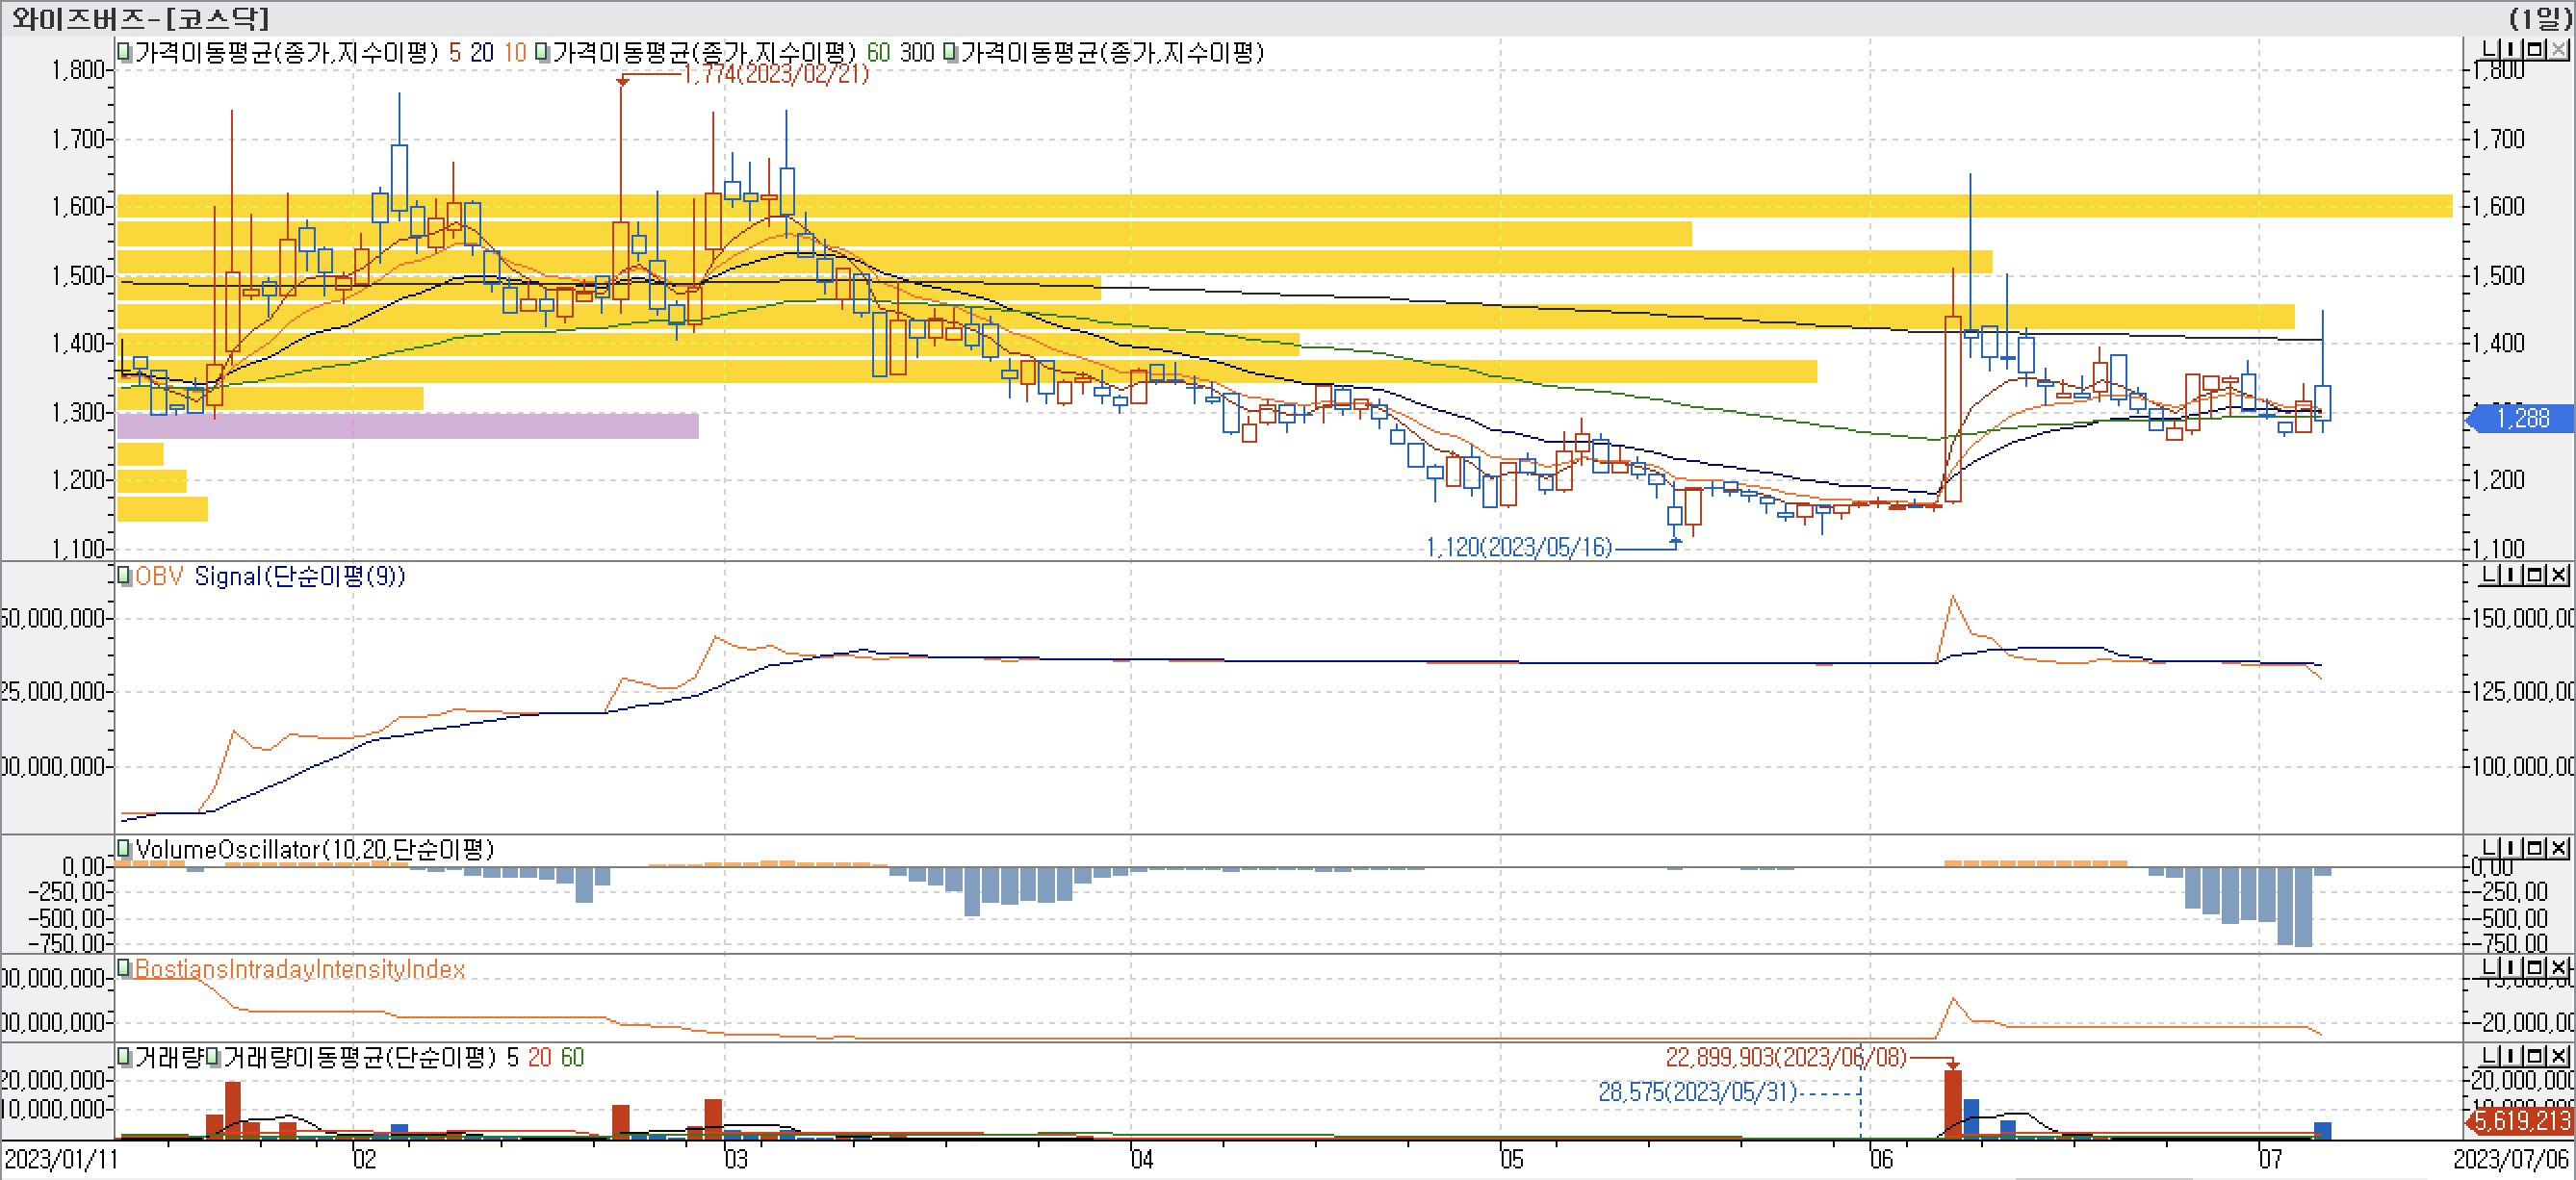Maximize the volume (거래량) panel
Screen dimensions: 2576x1180
[x=2536, y=1056]
